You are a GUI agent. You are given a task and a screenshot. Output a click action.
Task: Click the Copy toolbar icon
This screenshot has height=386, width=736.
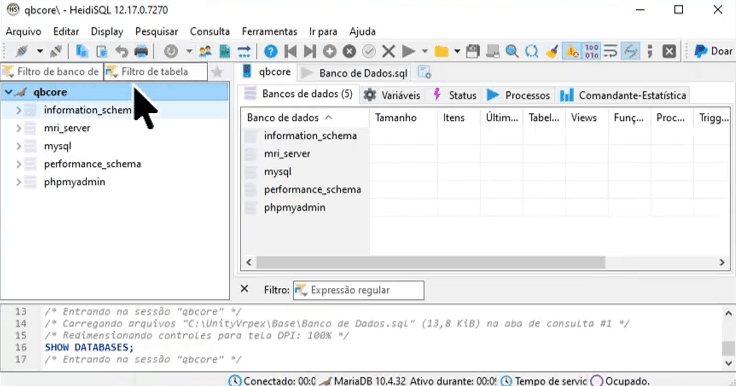point(82,51)
